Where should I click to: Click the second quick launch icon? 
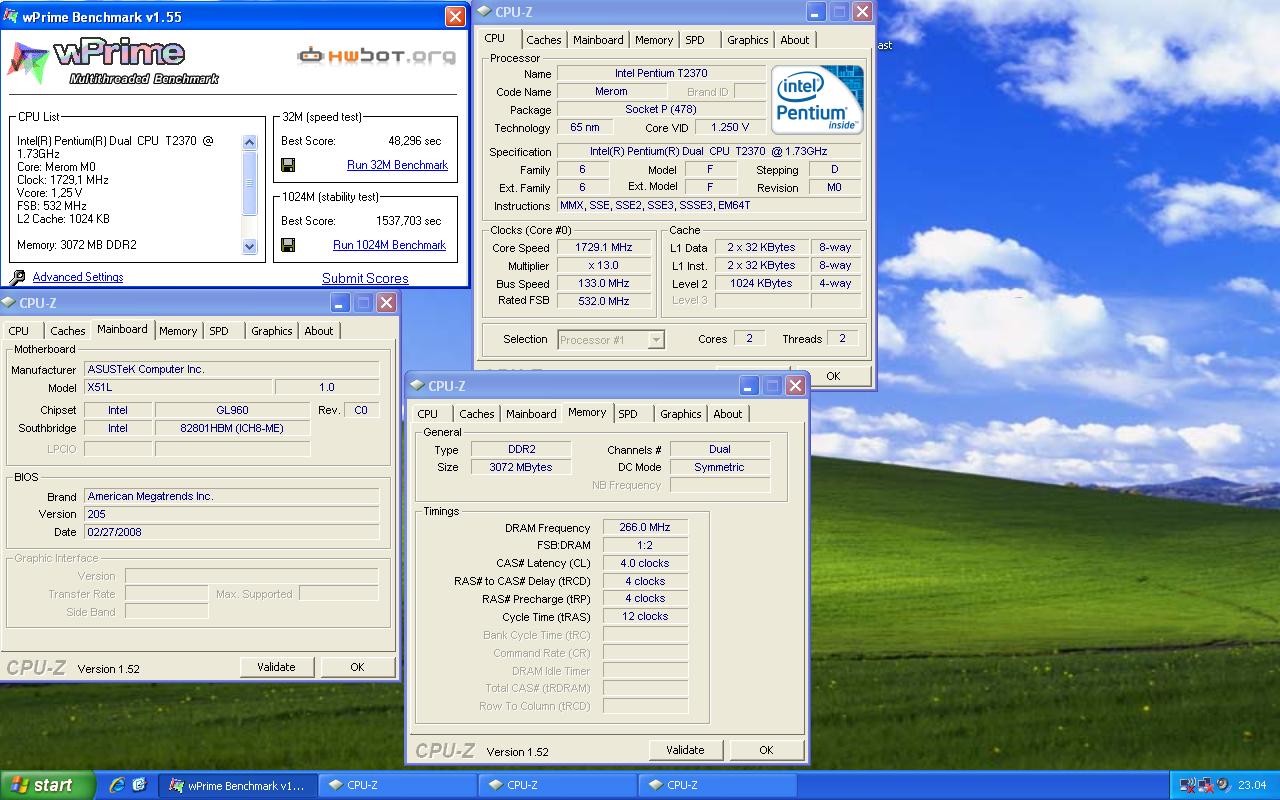[139, 785]
